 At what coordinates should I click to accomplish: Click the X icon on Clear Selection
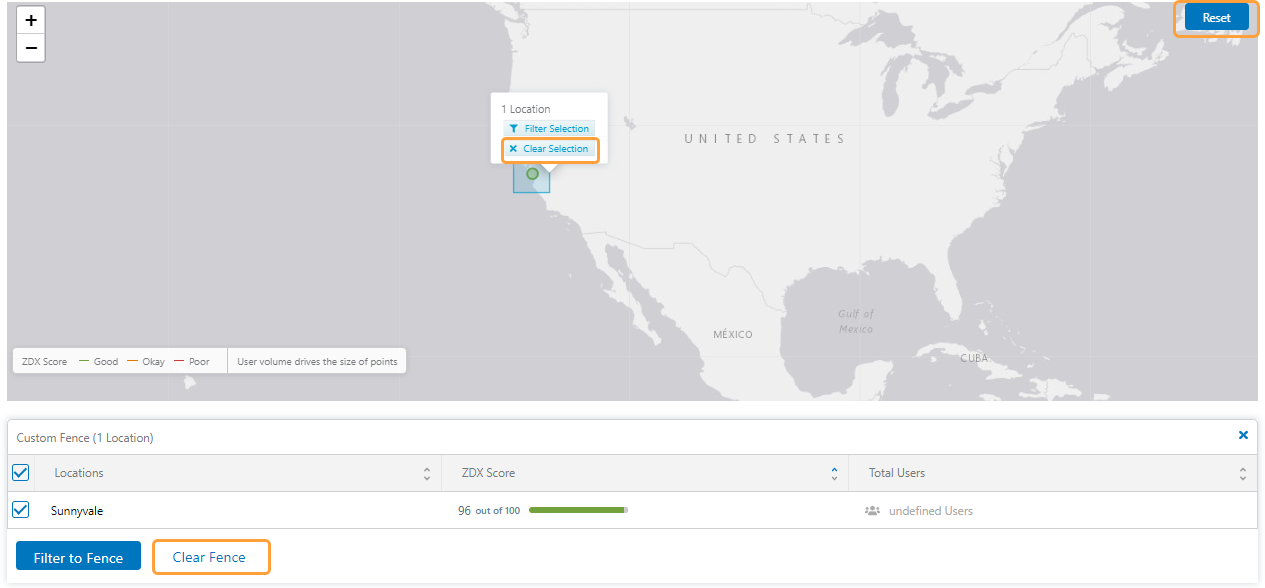[x=513, y=148]
